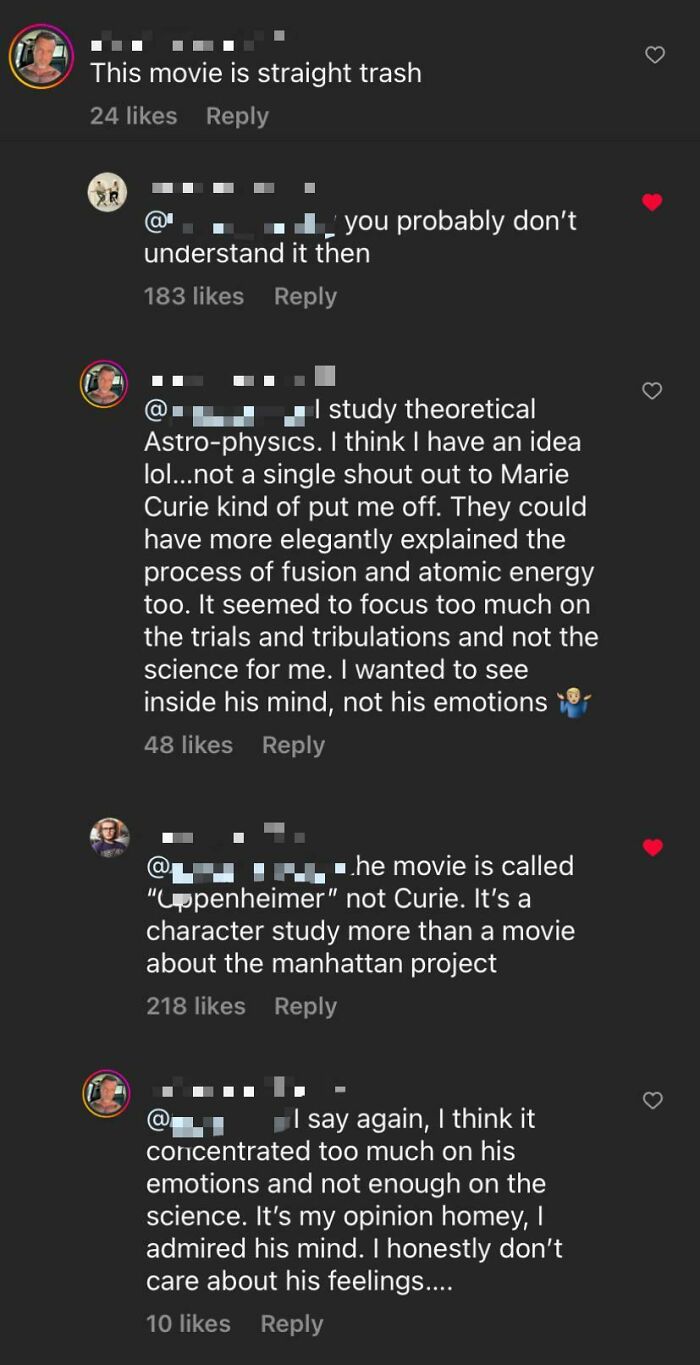Open the 10 likes list on the last comment
Viewport: 700px width, 1365px height.
click(x=188, y=1323)
